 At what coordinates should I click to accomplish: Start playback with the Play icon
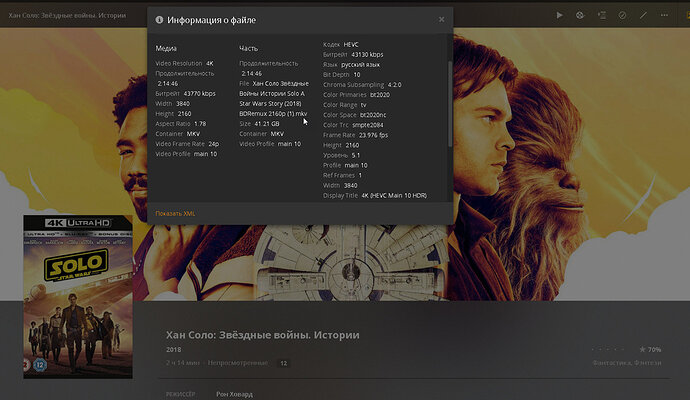tap(559, 15)
